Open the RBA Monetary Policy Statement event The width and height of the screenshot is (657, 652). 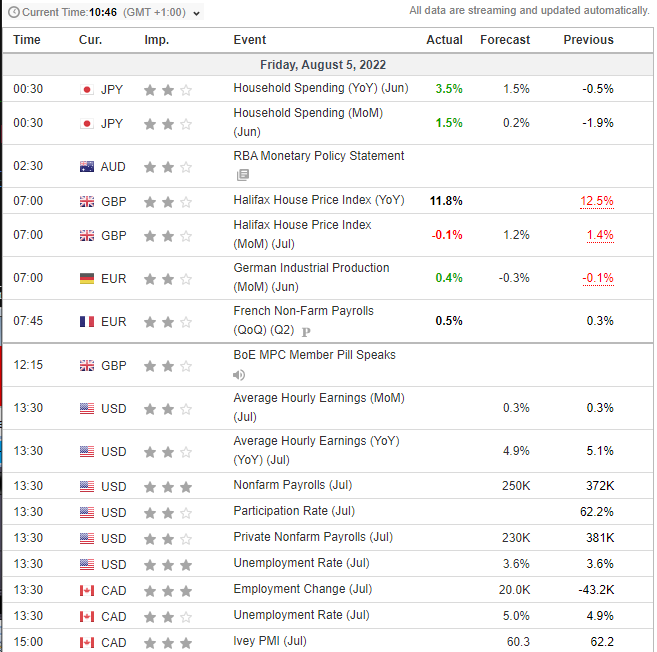pyautogui.click(x=318, y=156)
